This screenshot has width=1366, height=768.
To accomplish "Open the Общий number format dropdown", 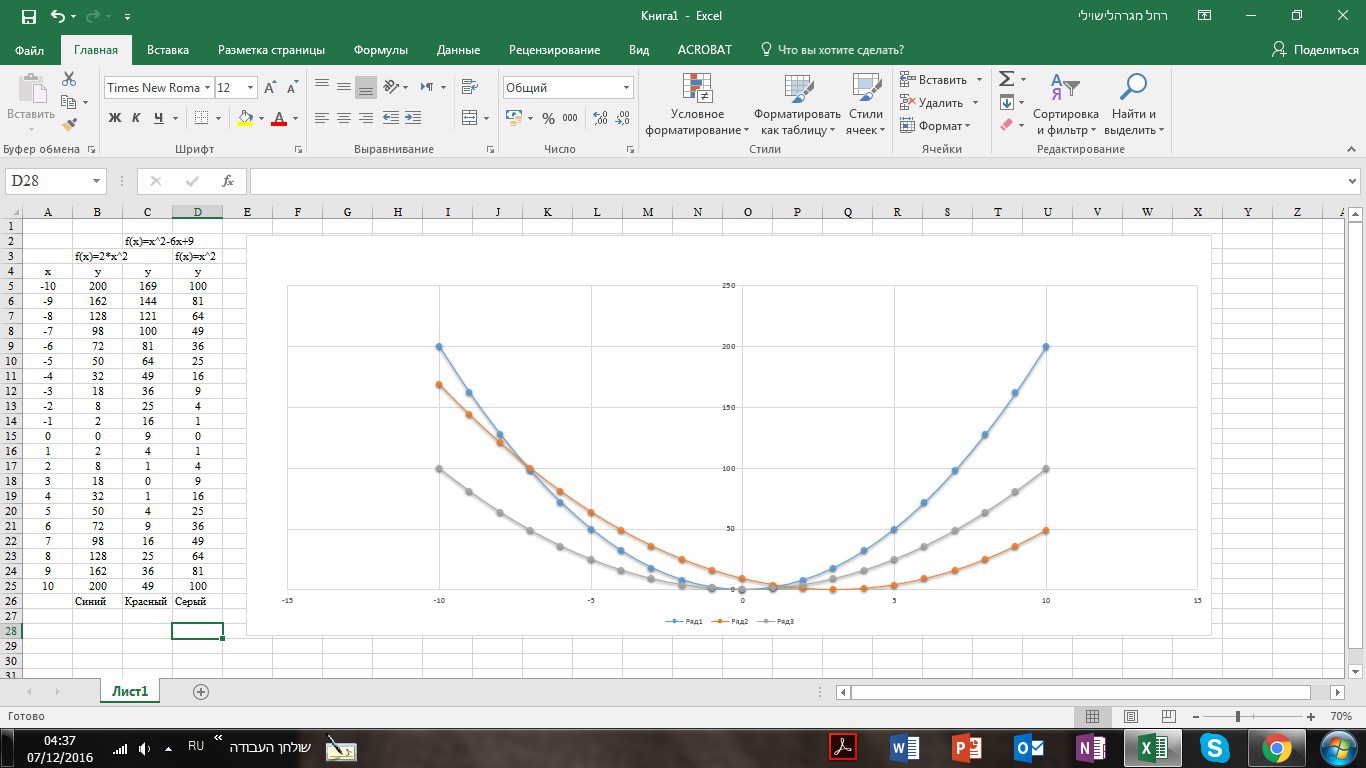I will [626, 88].
